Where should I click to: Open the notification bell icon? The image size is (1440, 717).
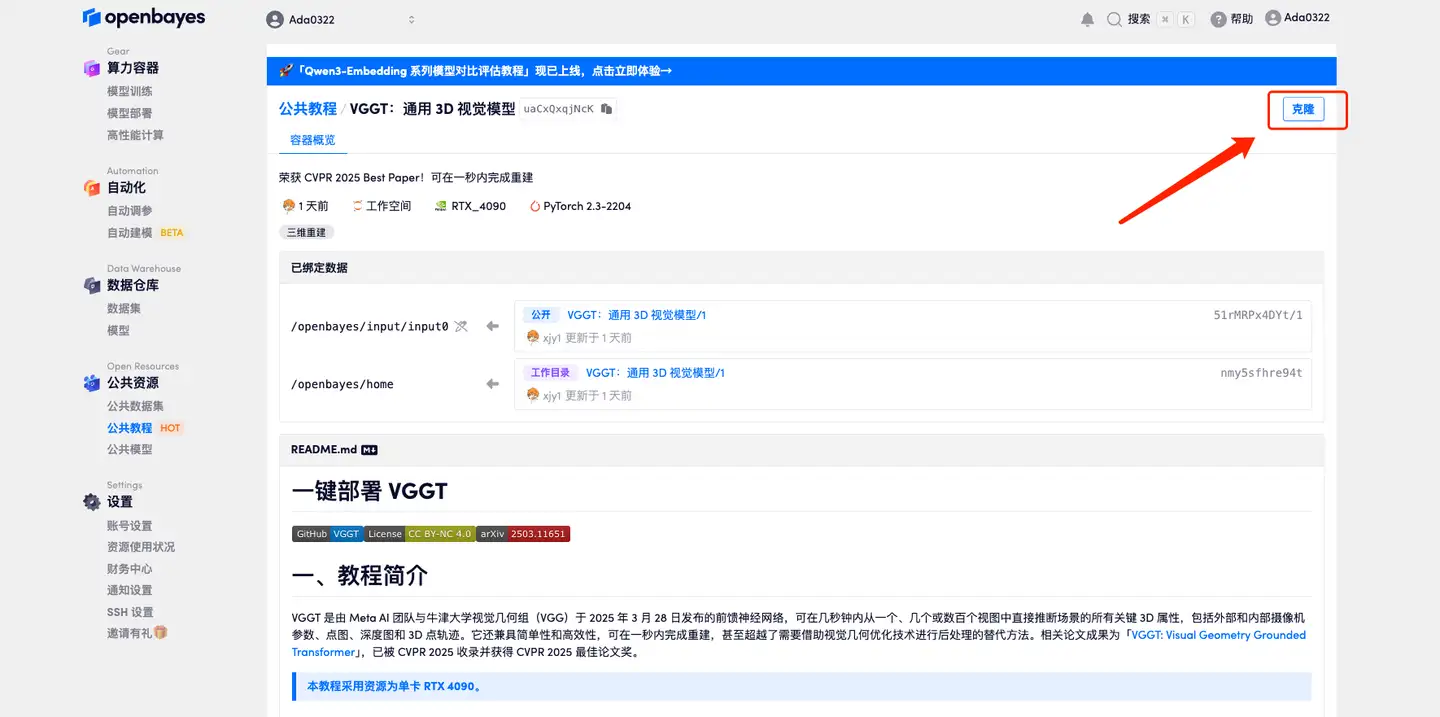click(x=1088, y=19)
